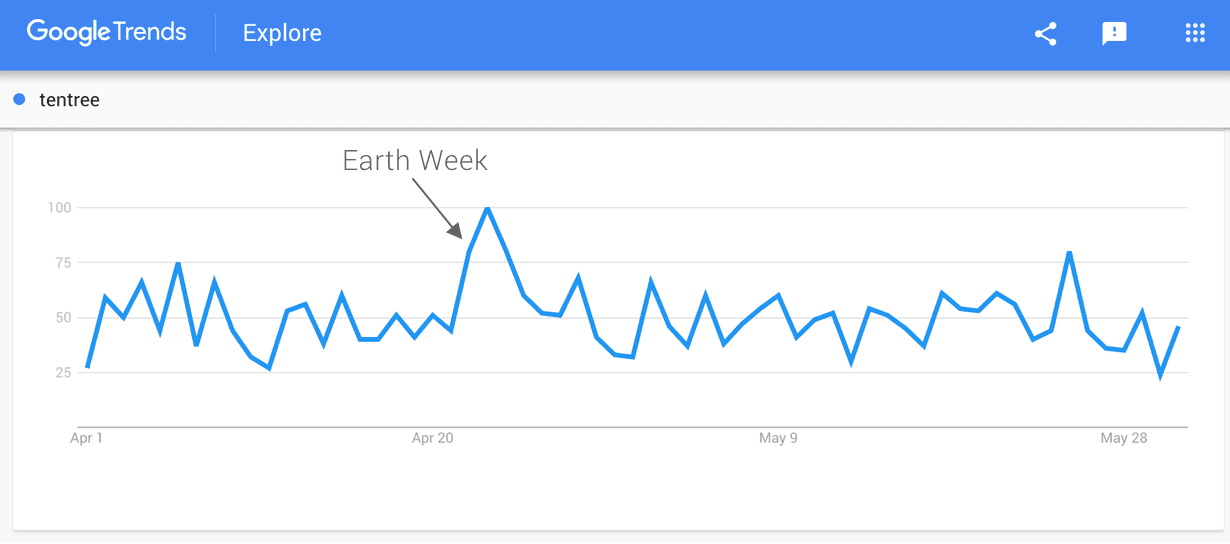This screenshot has height=544, width=1230.
Task: Go to the Explore page link
Action: (x=282, y=33)
